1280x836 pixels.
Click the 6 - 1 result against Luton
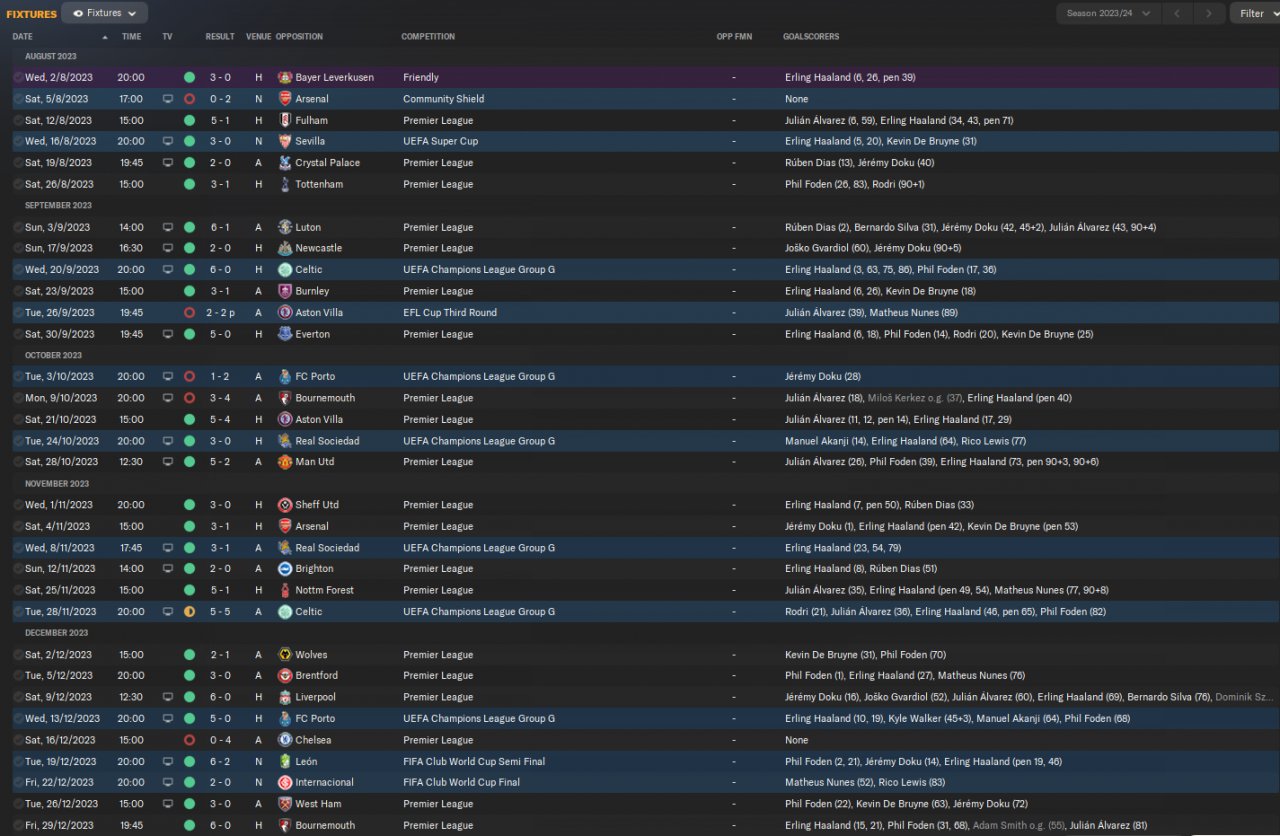pos(220,227)
